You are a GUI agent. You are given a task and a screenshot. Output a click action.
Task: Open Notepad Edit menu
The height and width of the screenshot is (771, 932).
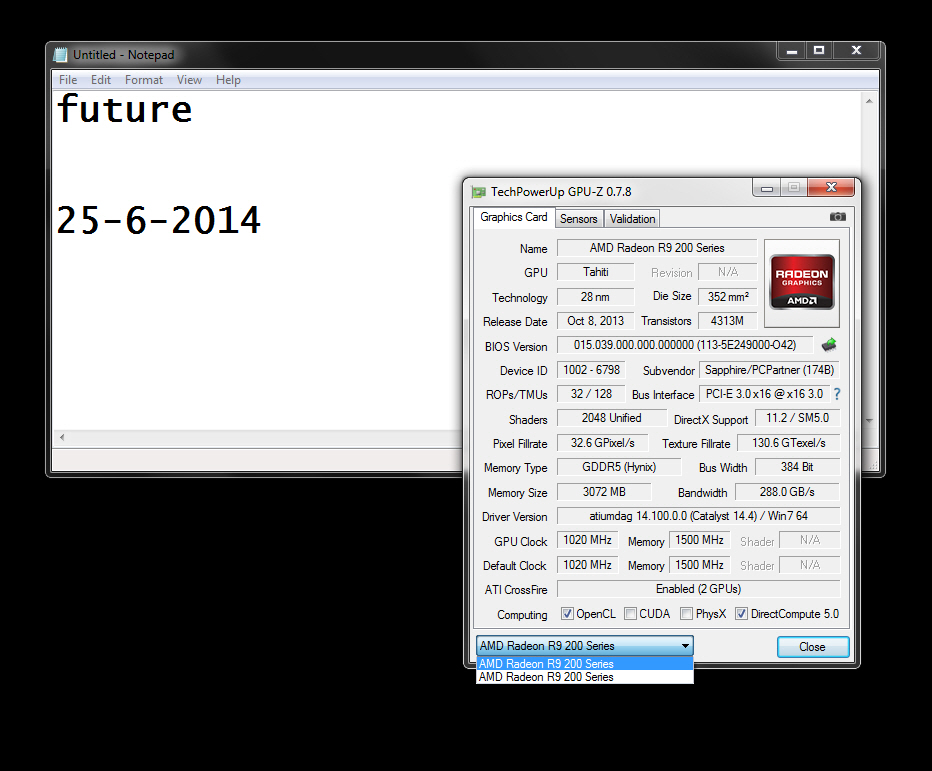(x=100, y=80)
